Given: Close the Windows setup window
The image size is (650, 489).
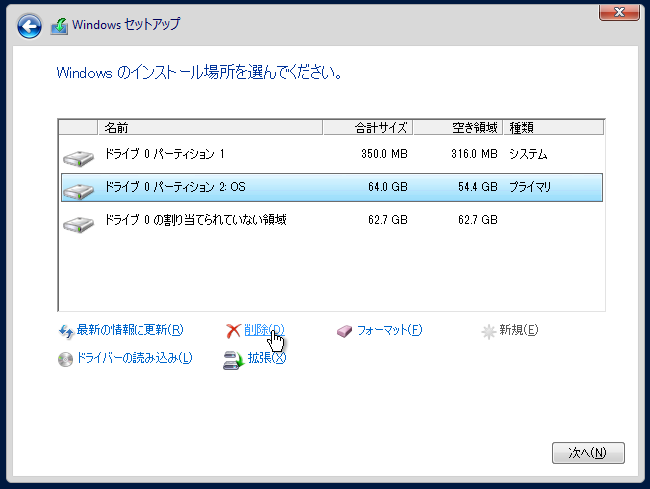Looking at the screenshot, I should 619,12.
